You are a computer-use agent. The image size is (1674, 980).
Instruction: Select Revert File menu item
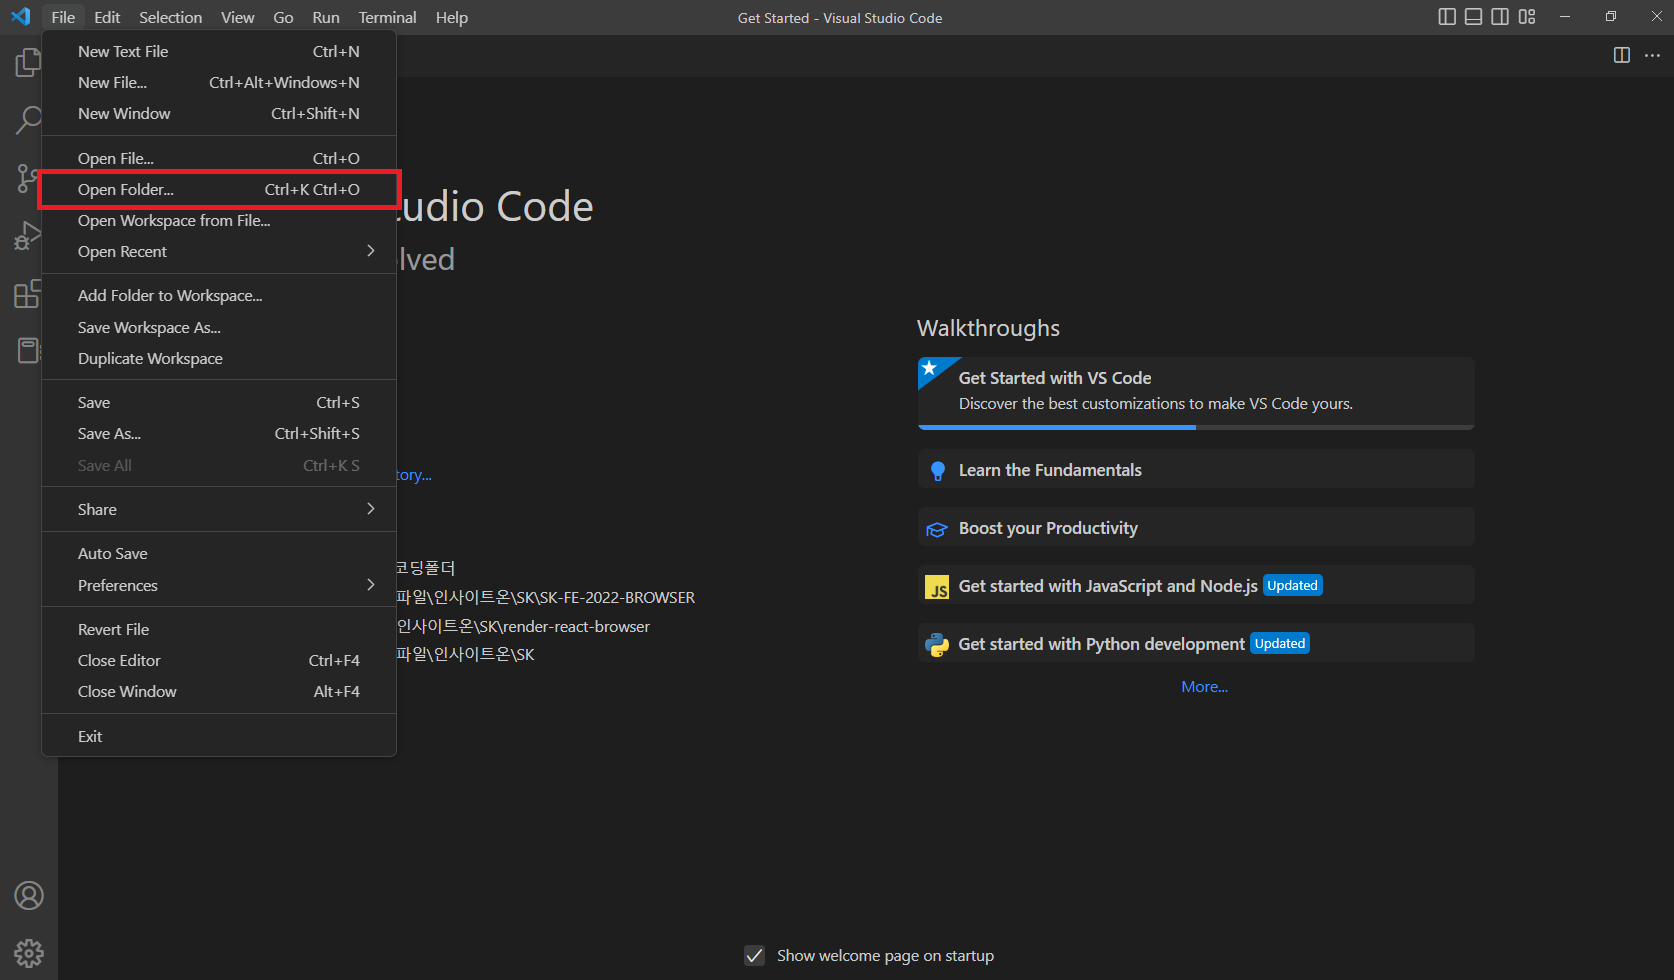click(x=219, y=629)
